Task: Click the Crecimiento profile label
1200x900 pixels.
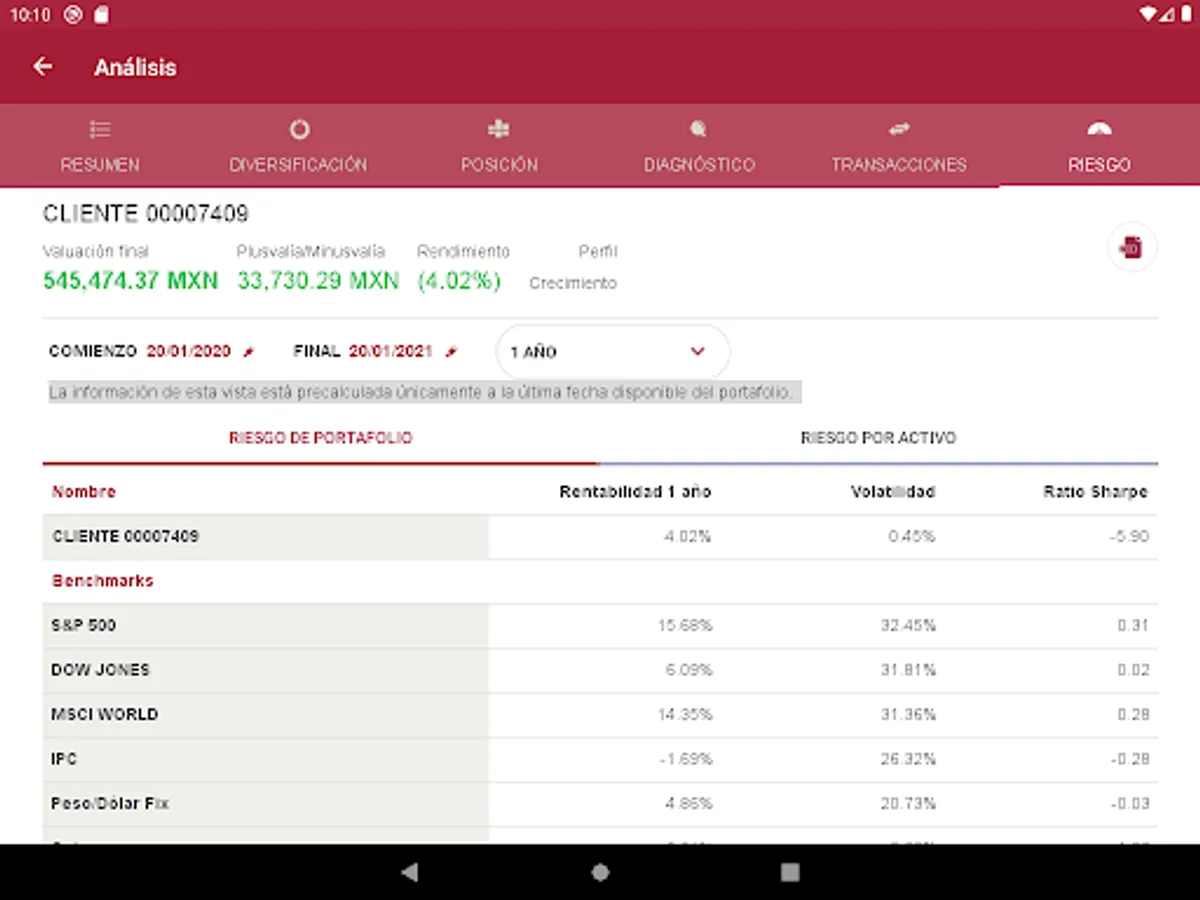Action: (573, 284)
